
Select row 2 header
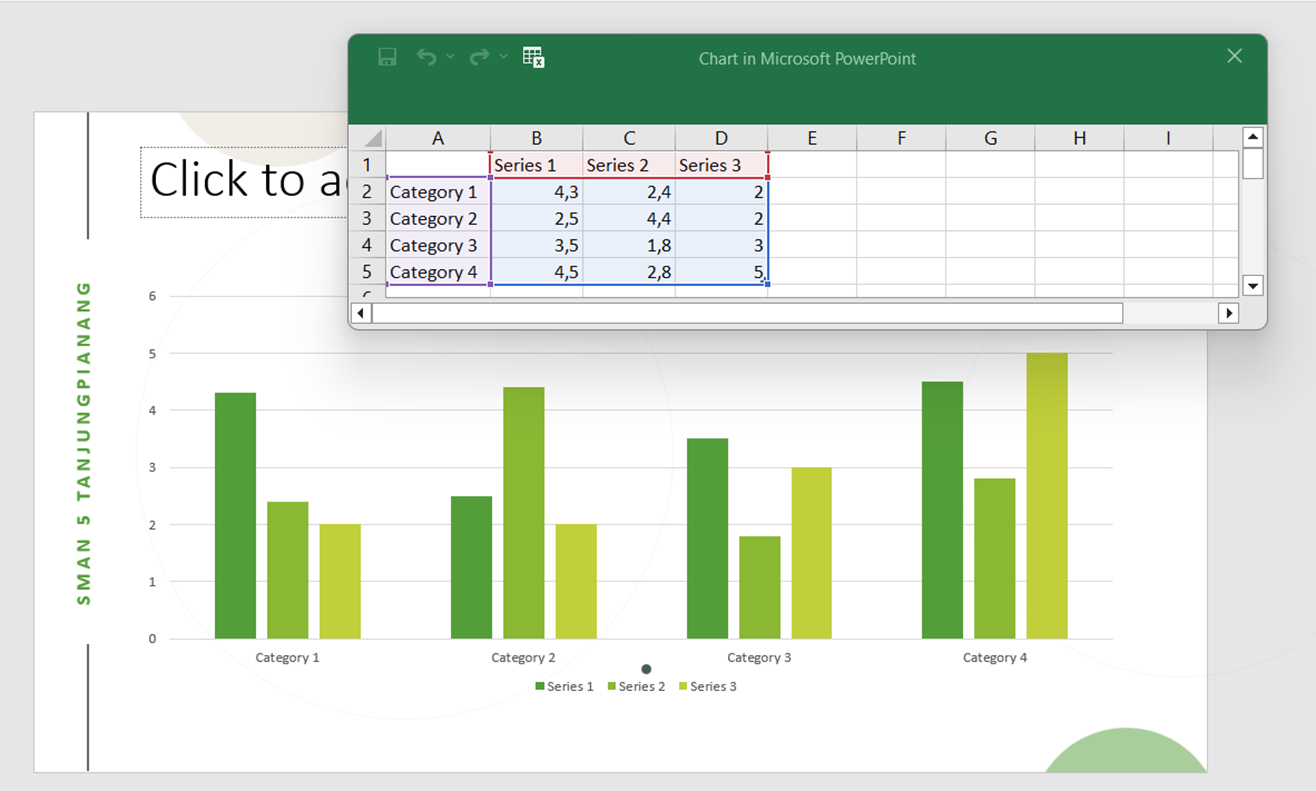(x=367, y=192)
